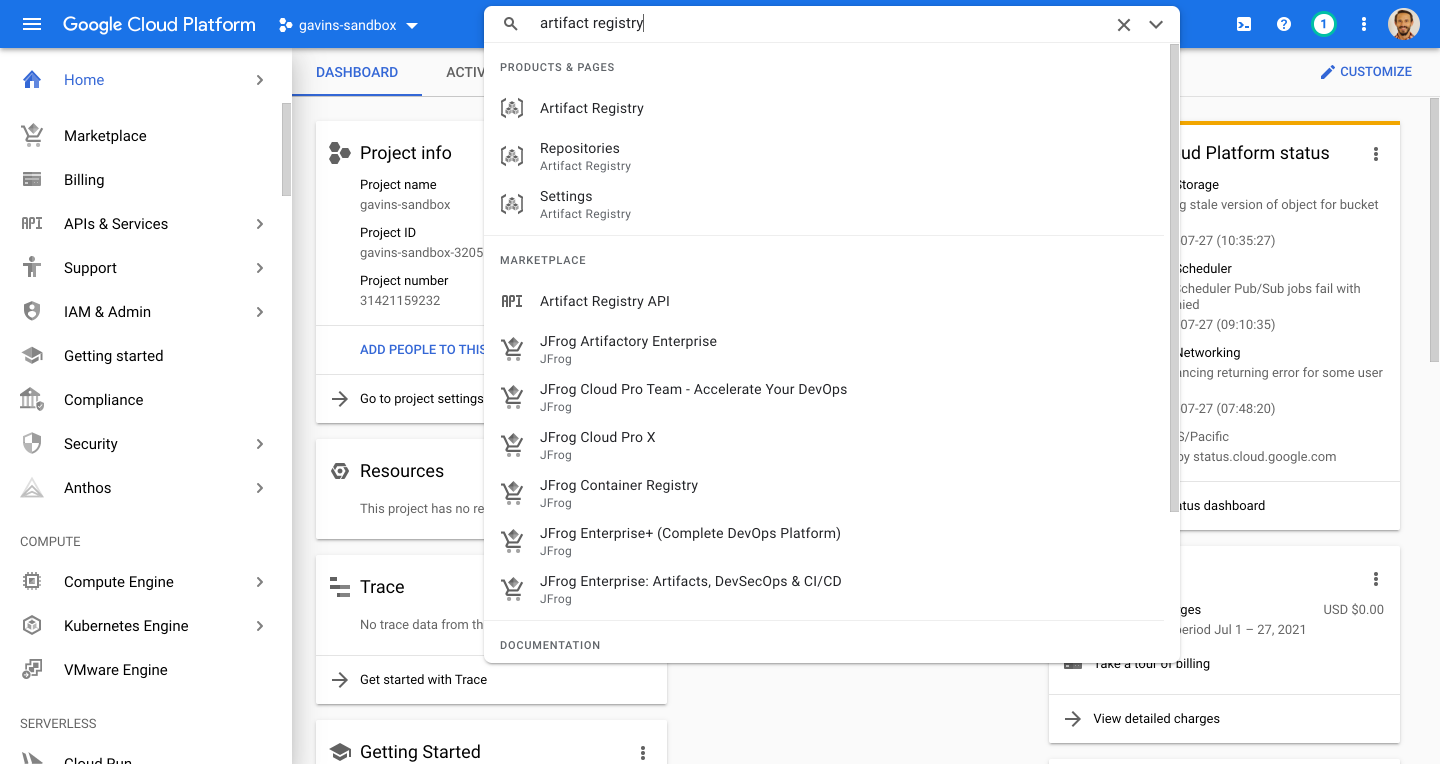
Task: Open View detailed charges link
Action: [1156, 718]
